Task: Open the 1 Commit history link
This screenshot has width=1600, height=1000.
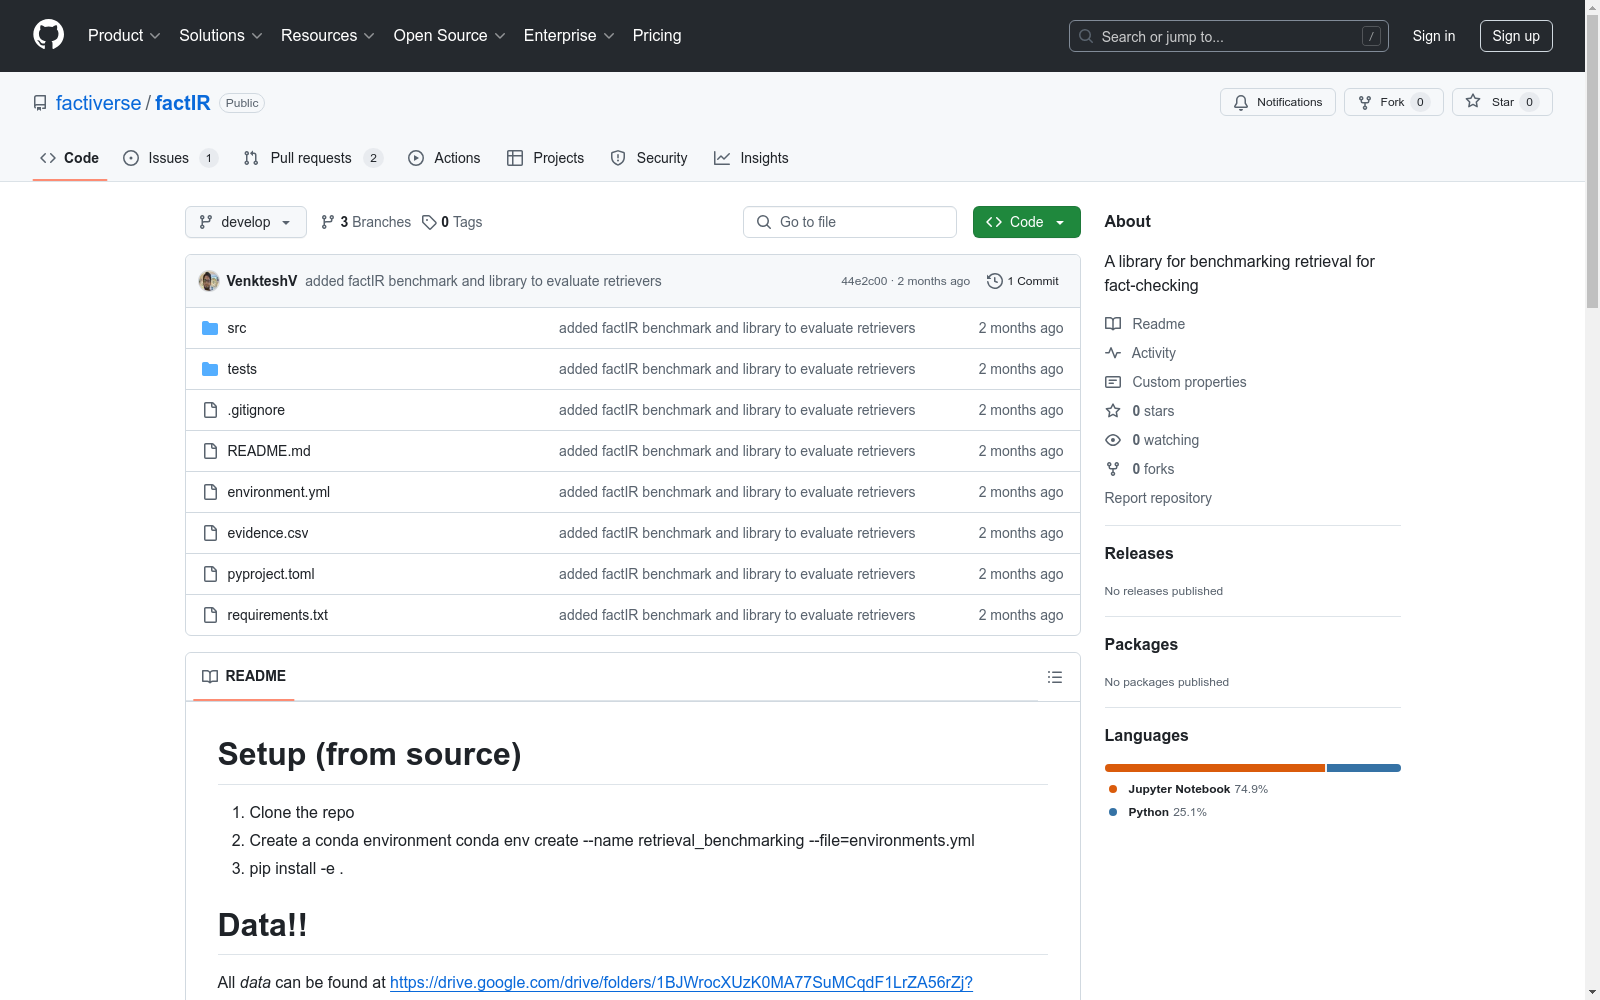Action: (1023, 281)
